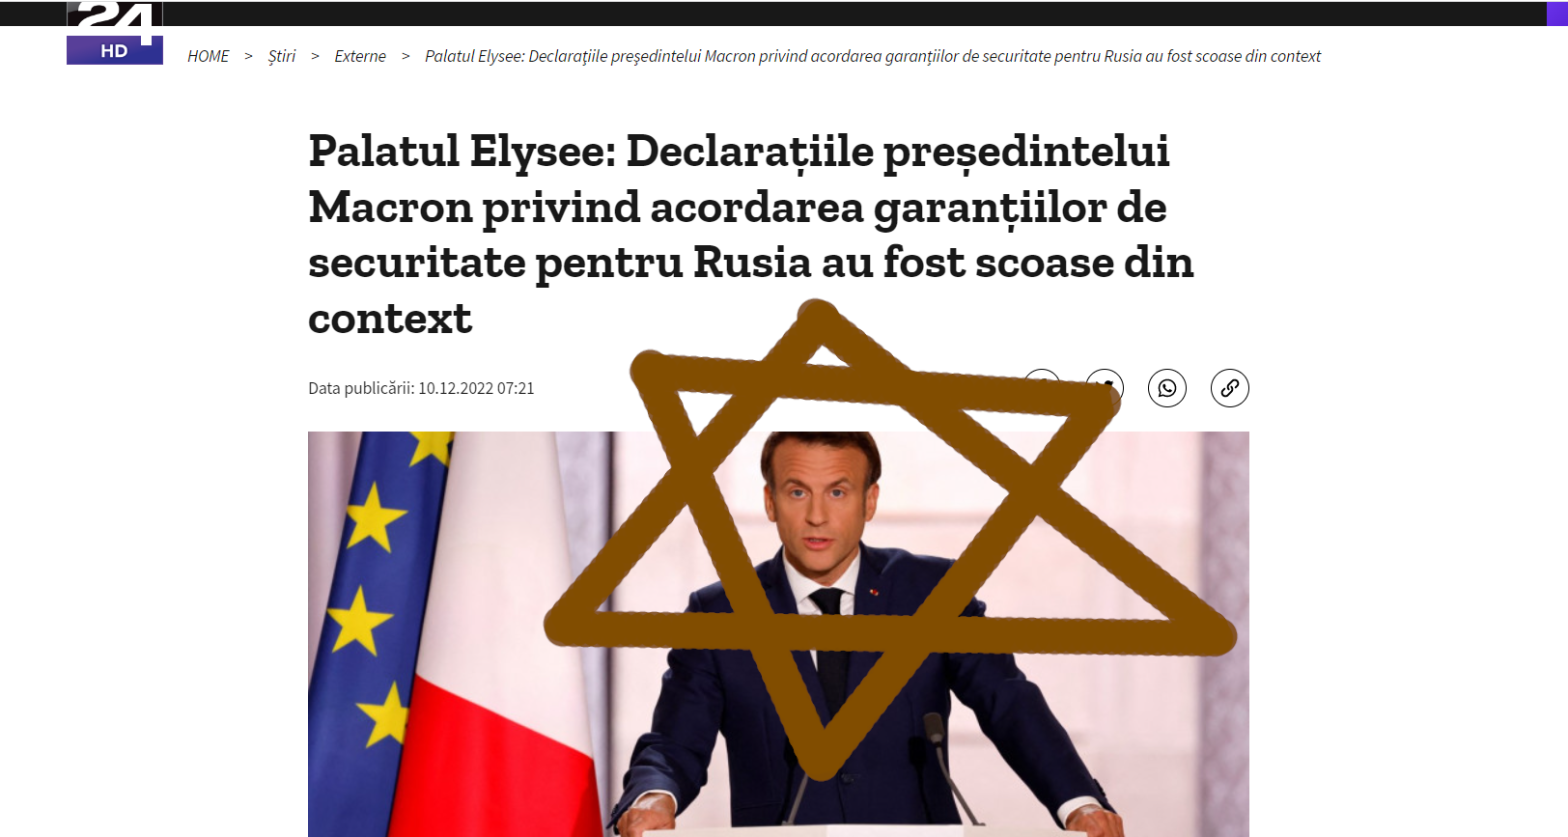
Task: Click the publication date 10.12.2022 07:21
Action: pyautogui.click(x=476, y=388)
